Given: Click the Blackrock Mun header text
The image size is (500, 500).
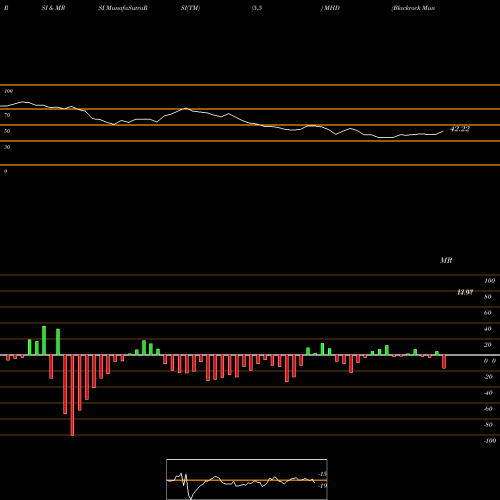Looking at the screenshot, I should point(414,8).
